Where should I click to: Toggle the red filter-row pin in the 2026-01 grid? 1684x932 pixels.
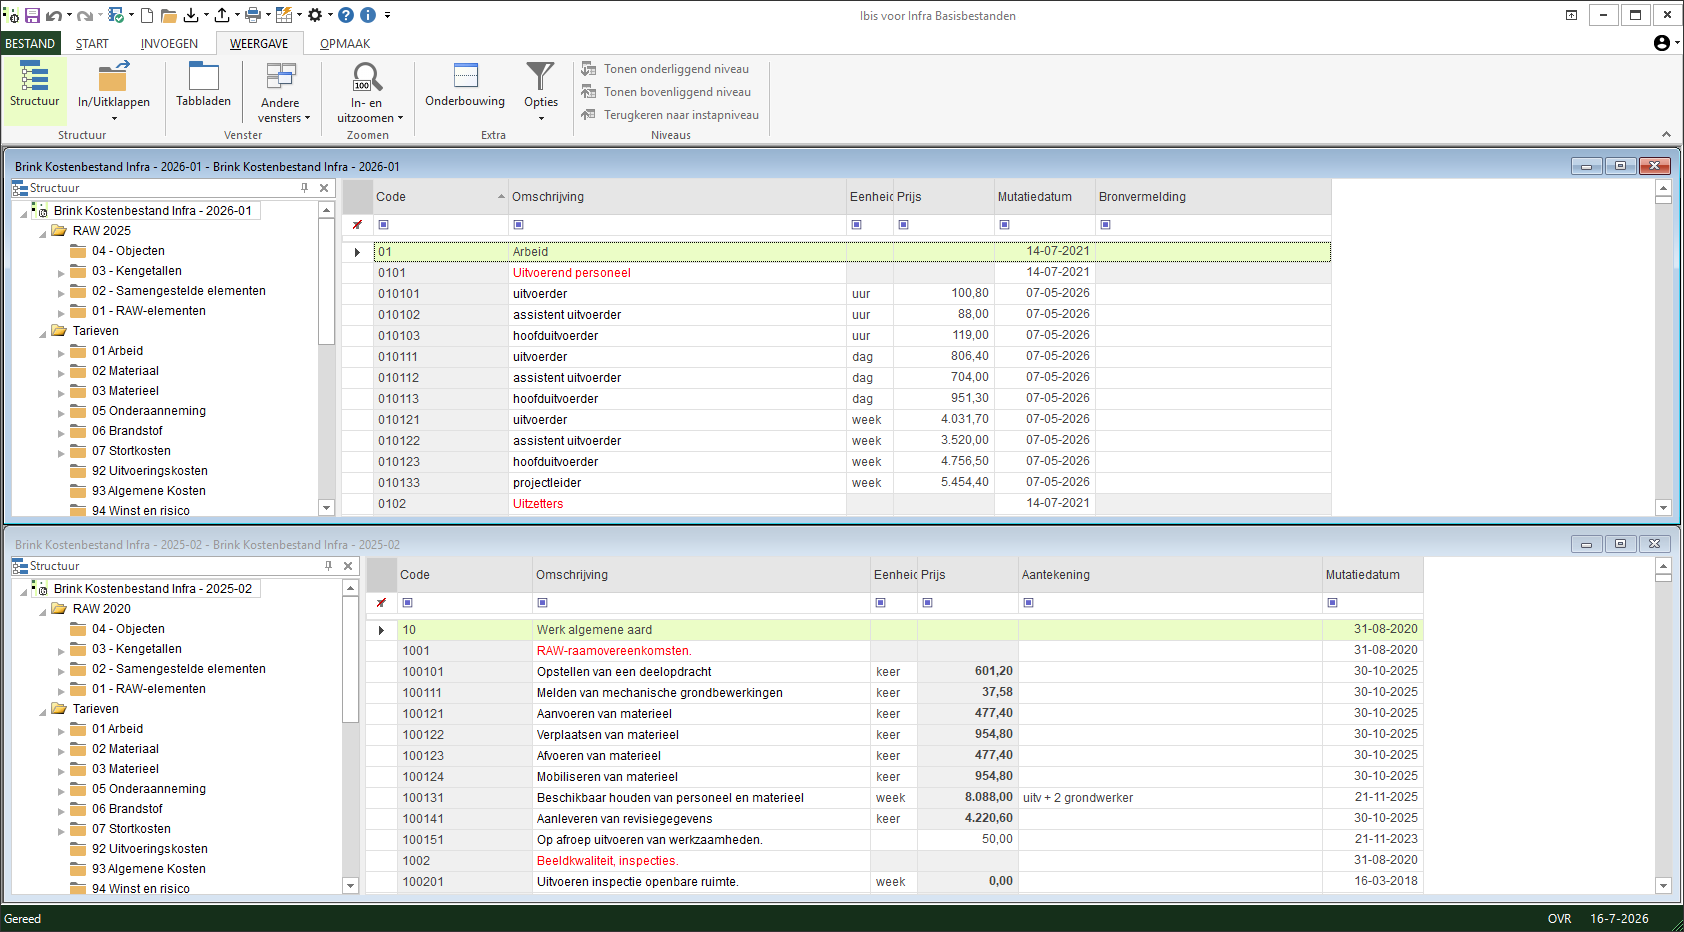point(357,225)
